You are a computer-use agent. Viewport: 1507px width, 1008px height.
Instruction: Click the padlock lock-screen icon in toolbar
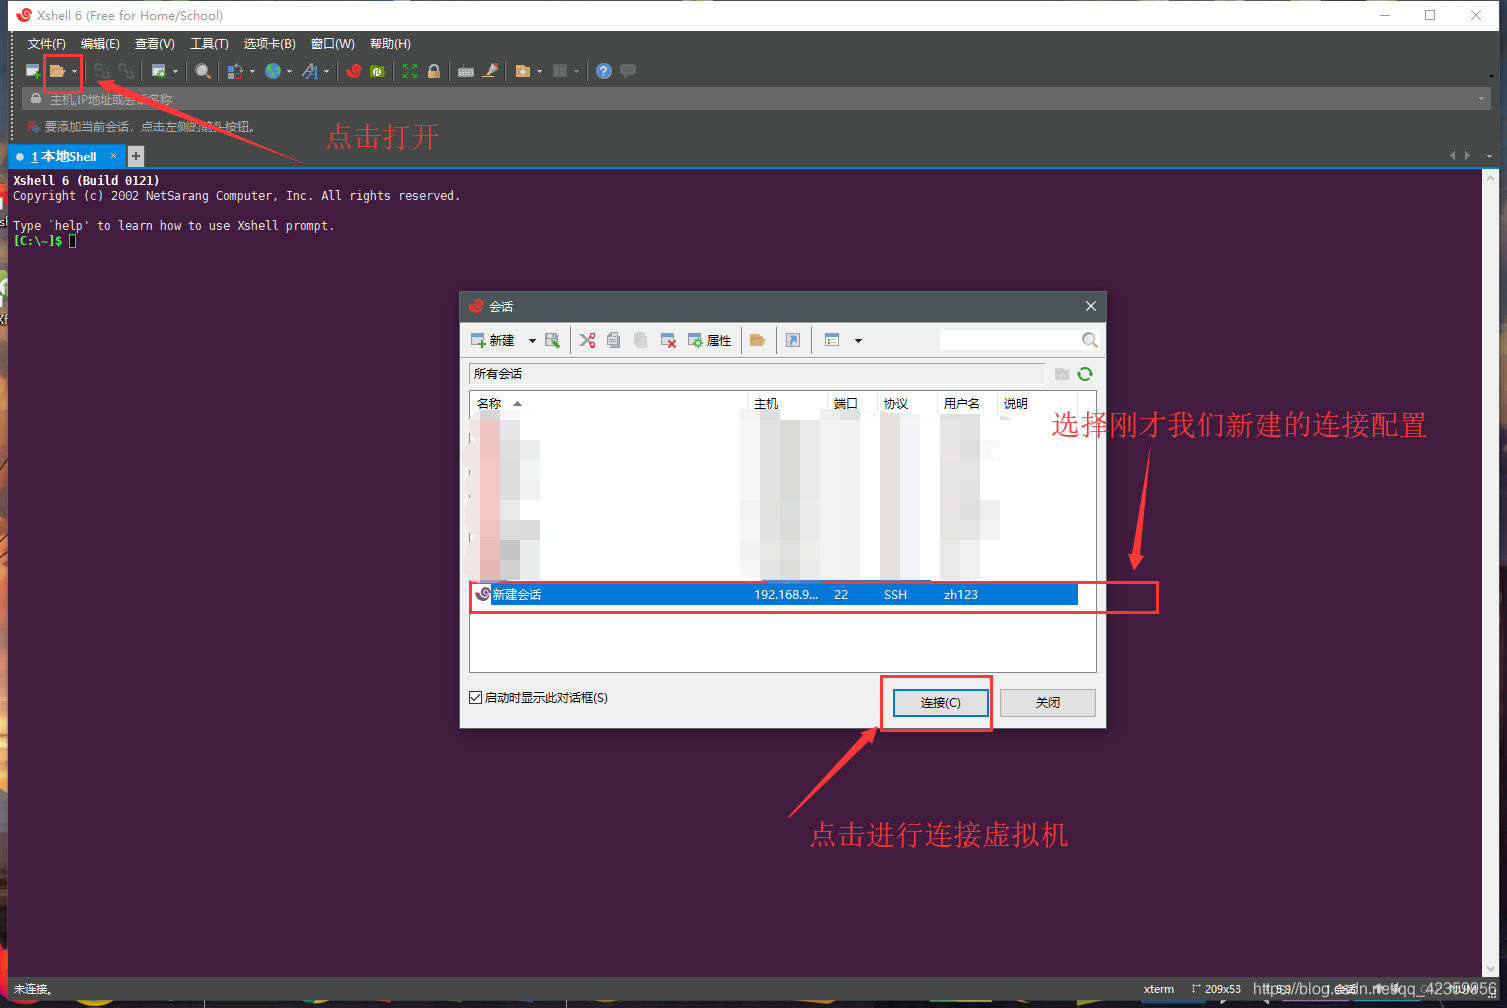pos(434,71)
